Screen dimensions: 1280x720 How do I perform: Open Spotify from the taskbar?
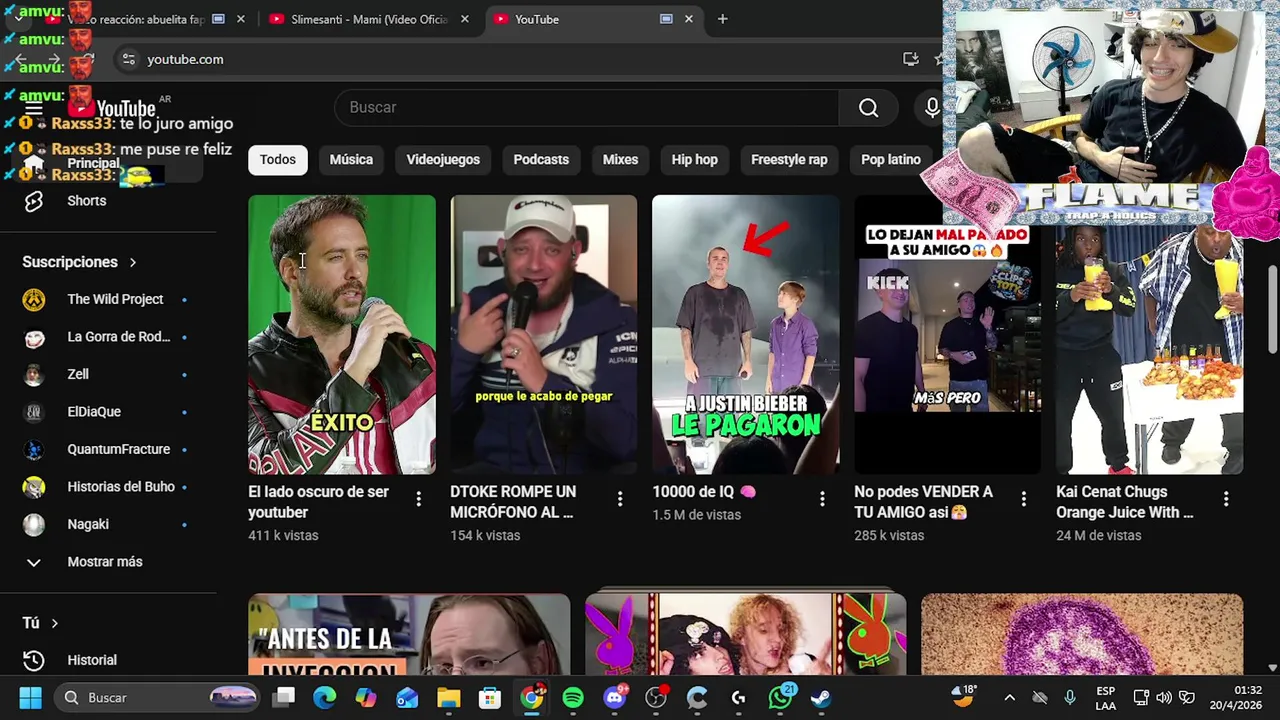click(x=573, y=698)
